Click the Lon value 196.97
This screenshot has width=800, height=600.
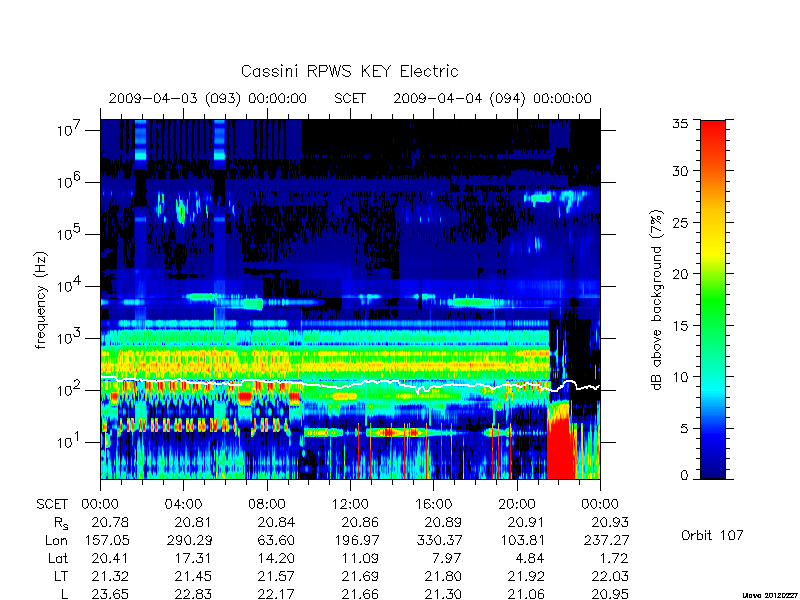tap(356, 540)
